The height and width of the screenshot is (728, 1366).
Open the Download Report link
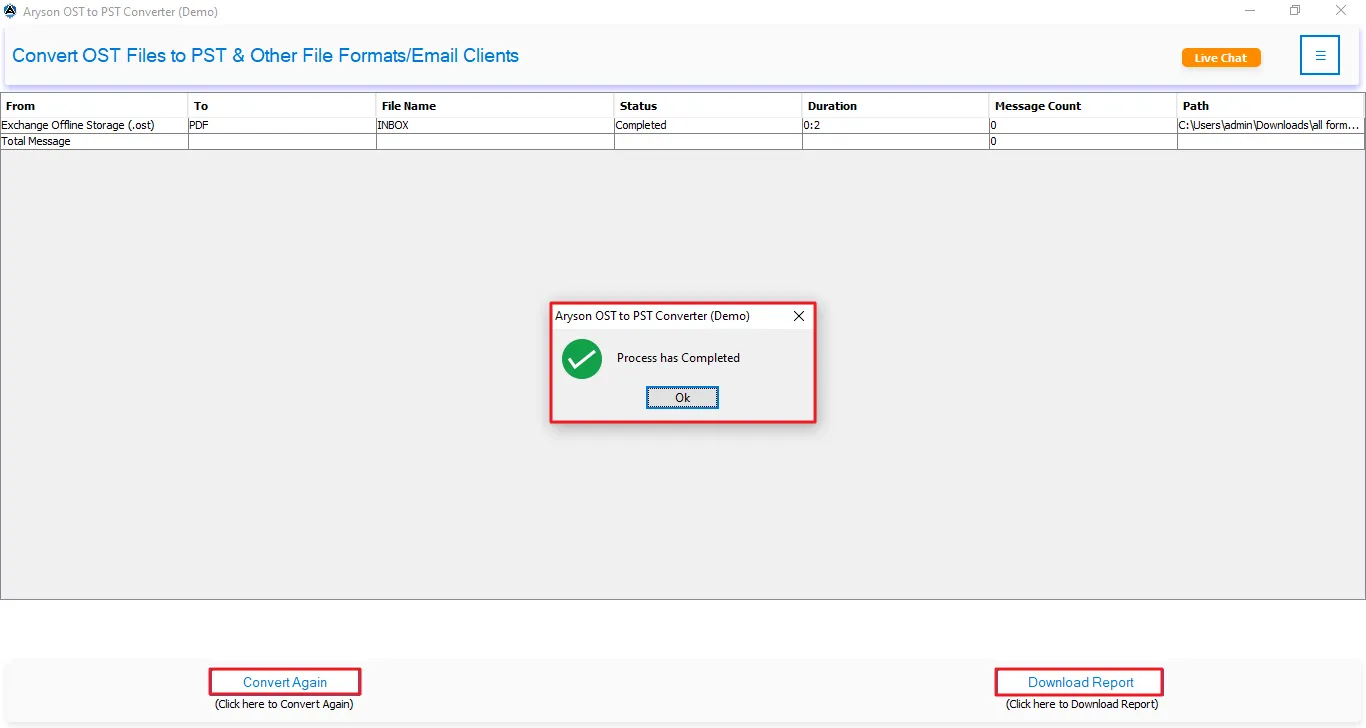[1079, 681]
